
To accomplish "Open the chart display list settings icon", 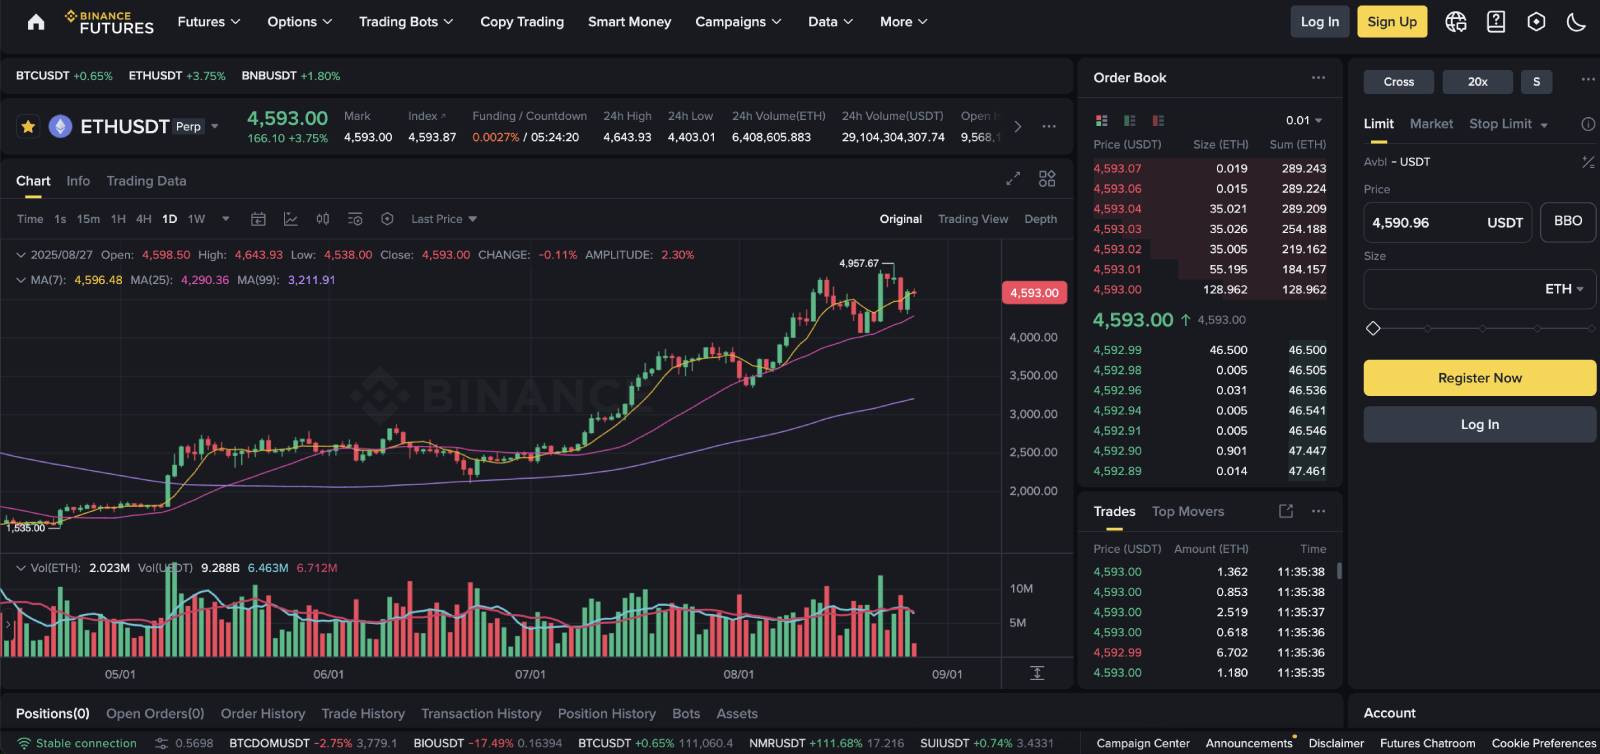I will click(x=355, y=219).
